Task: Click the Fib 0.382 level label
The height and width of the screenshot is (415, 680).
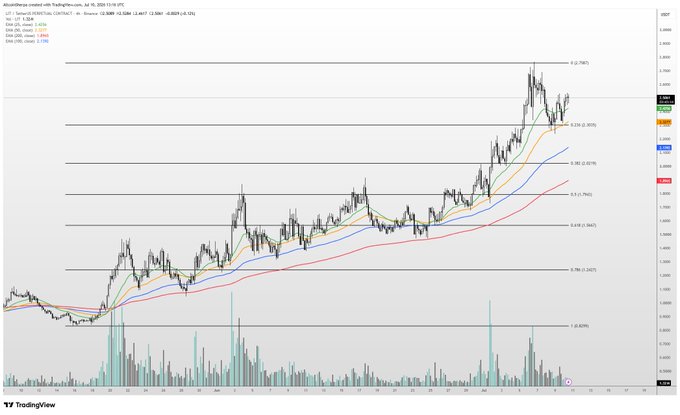Action: (x=583, y=163)
